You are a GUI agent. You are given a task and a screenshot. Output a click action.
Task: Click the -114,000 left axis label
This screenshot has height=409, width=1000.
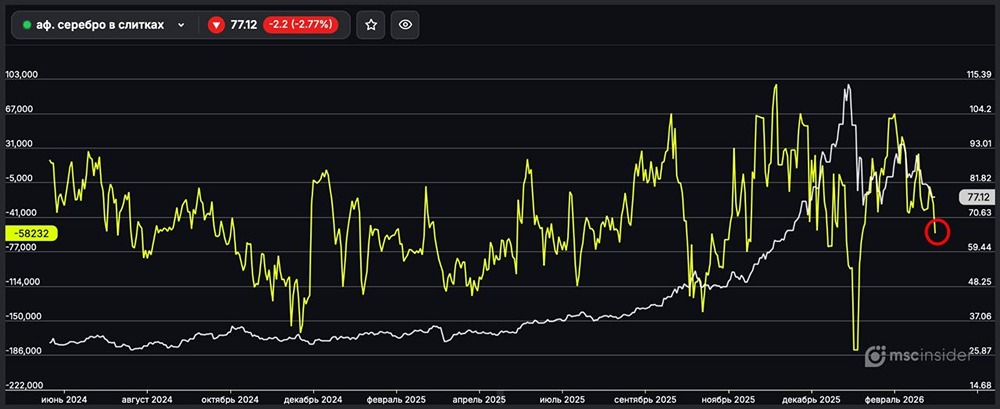(x=22, y=282)
